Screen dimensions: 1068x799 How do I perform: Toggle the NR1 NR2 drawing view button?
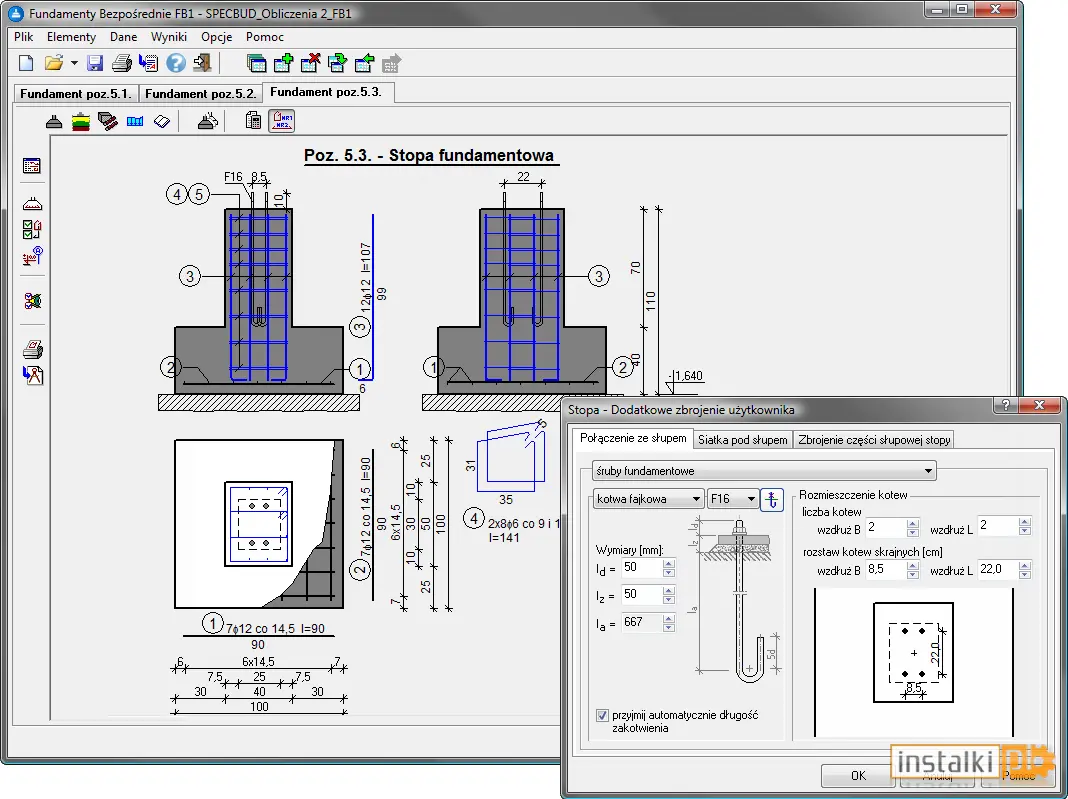pos(281,121)
